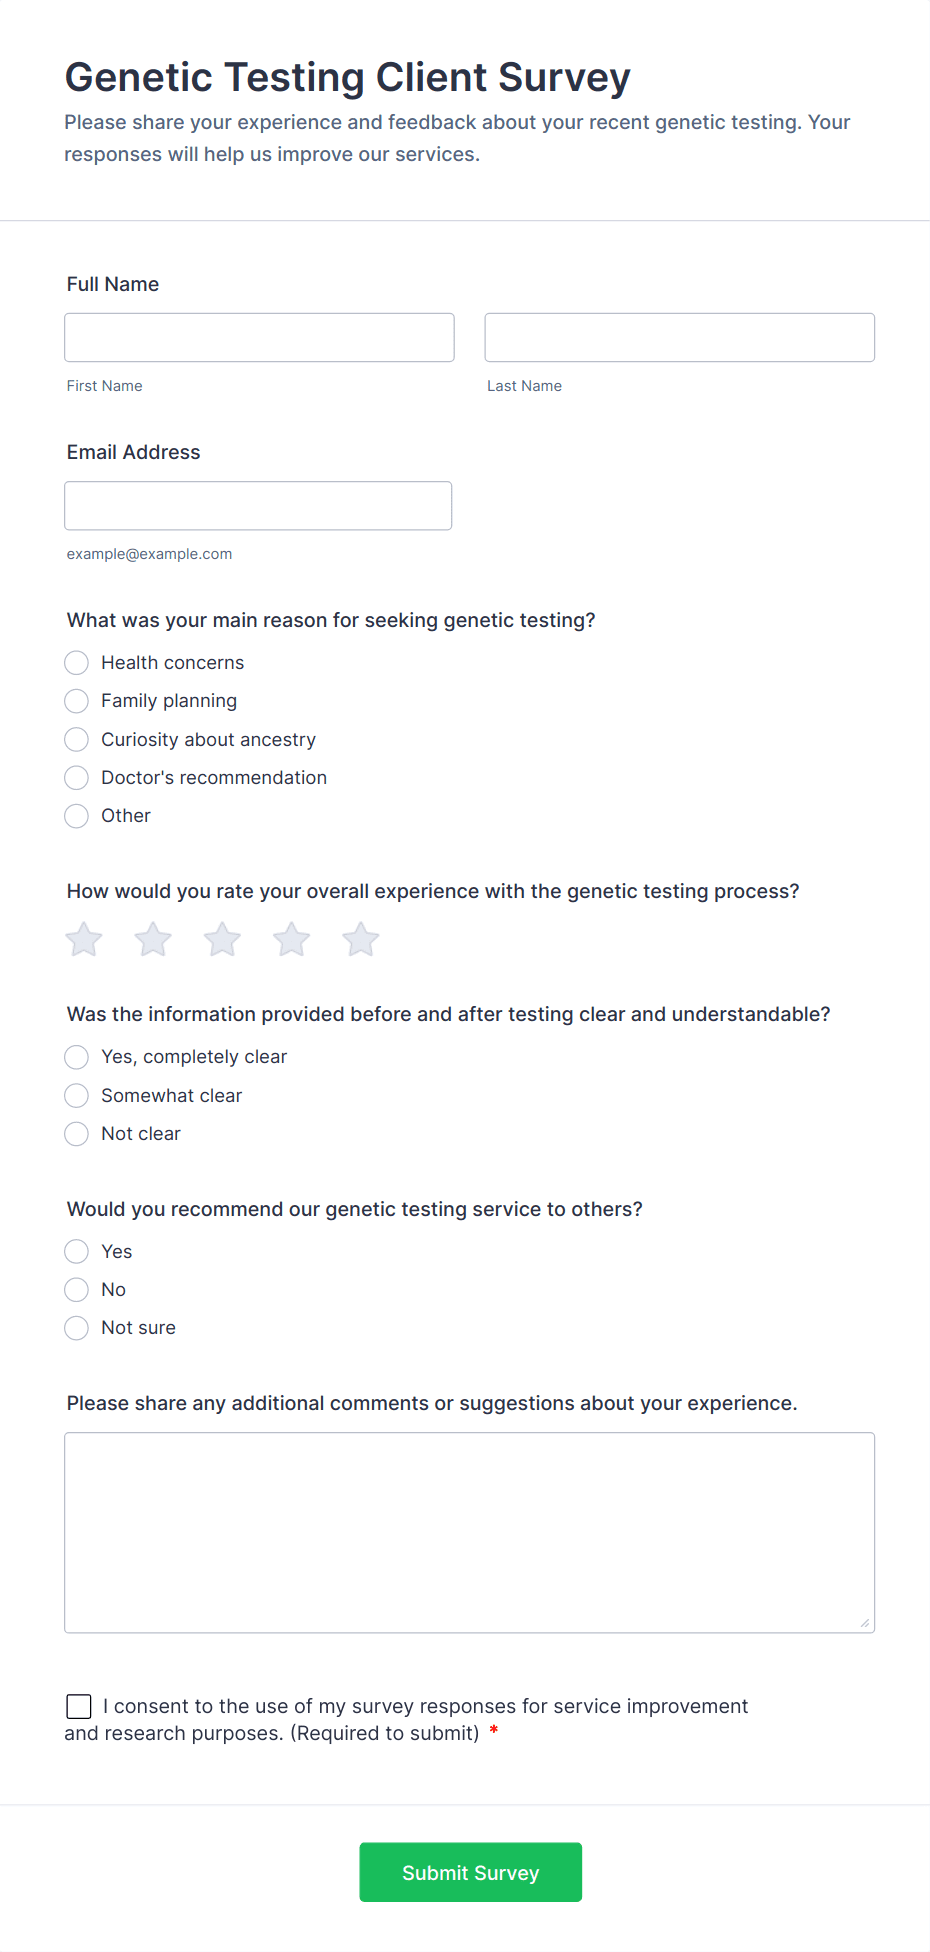Select the Health concerns option
930x1952 pixels.
pos(77,663)
